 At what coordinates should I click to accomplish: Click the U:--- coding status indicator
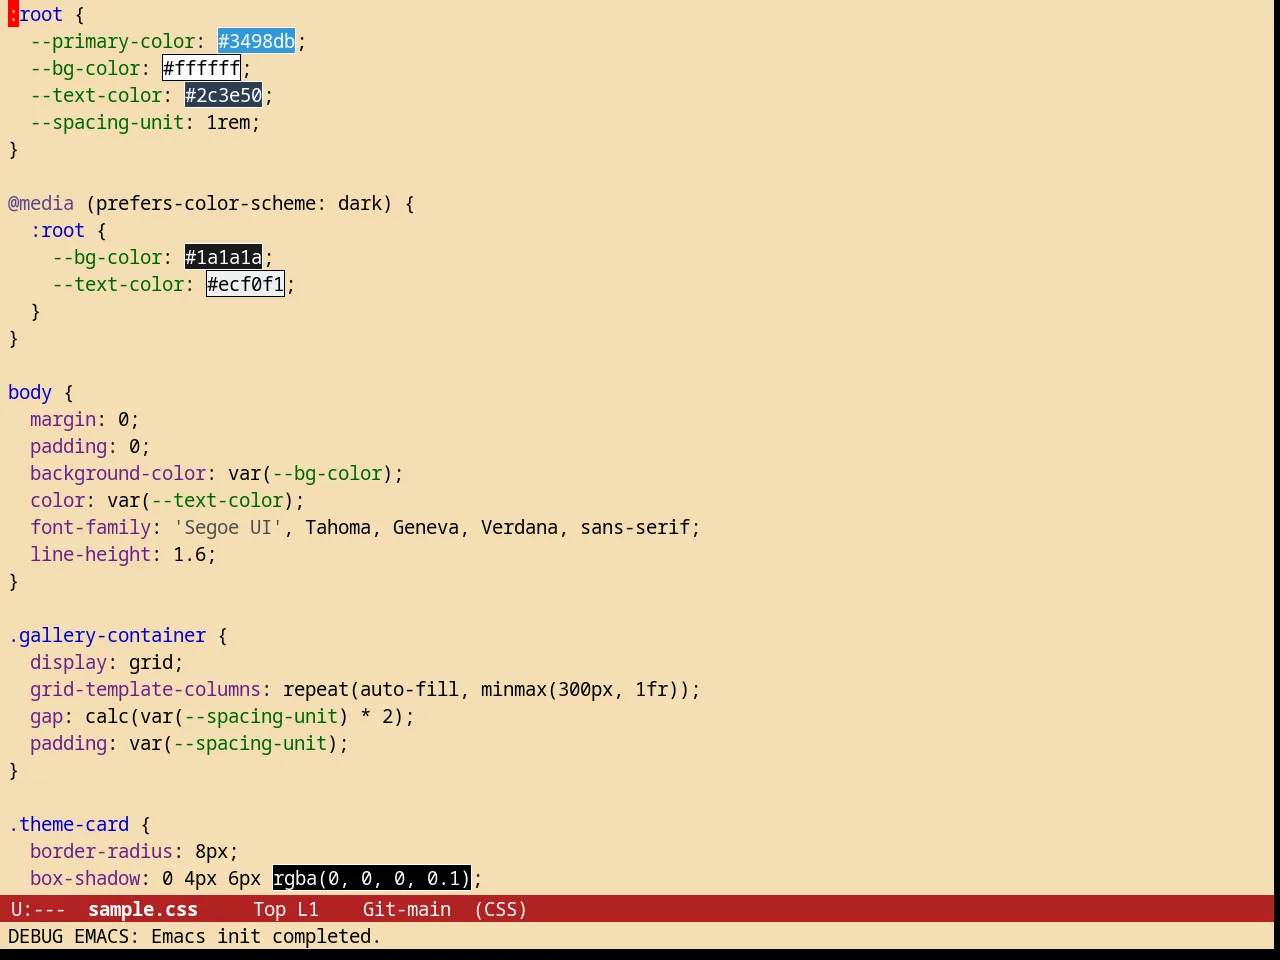(x=38, y=909)
